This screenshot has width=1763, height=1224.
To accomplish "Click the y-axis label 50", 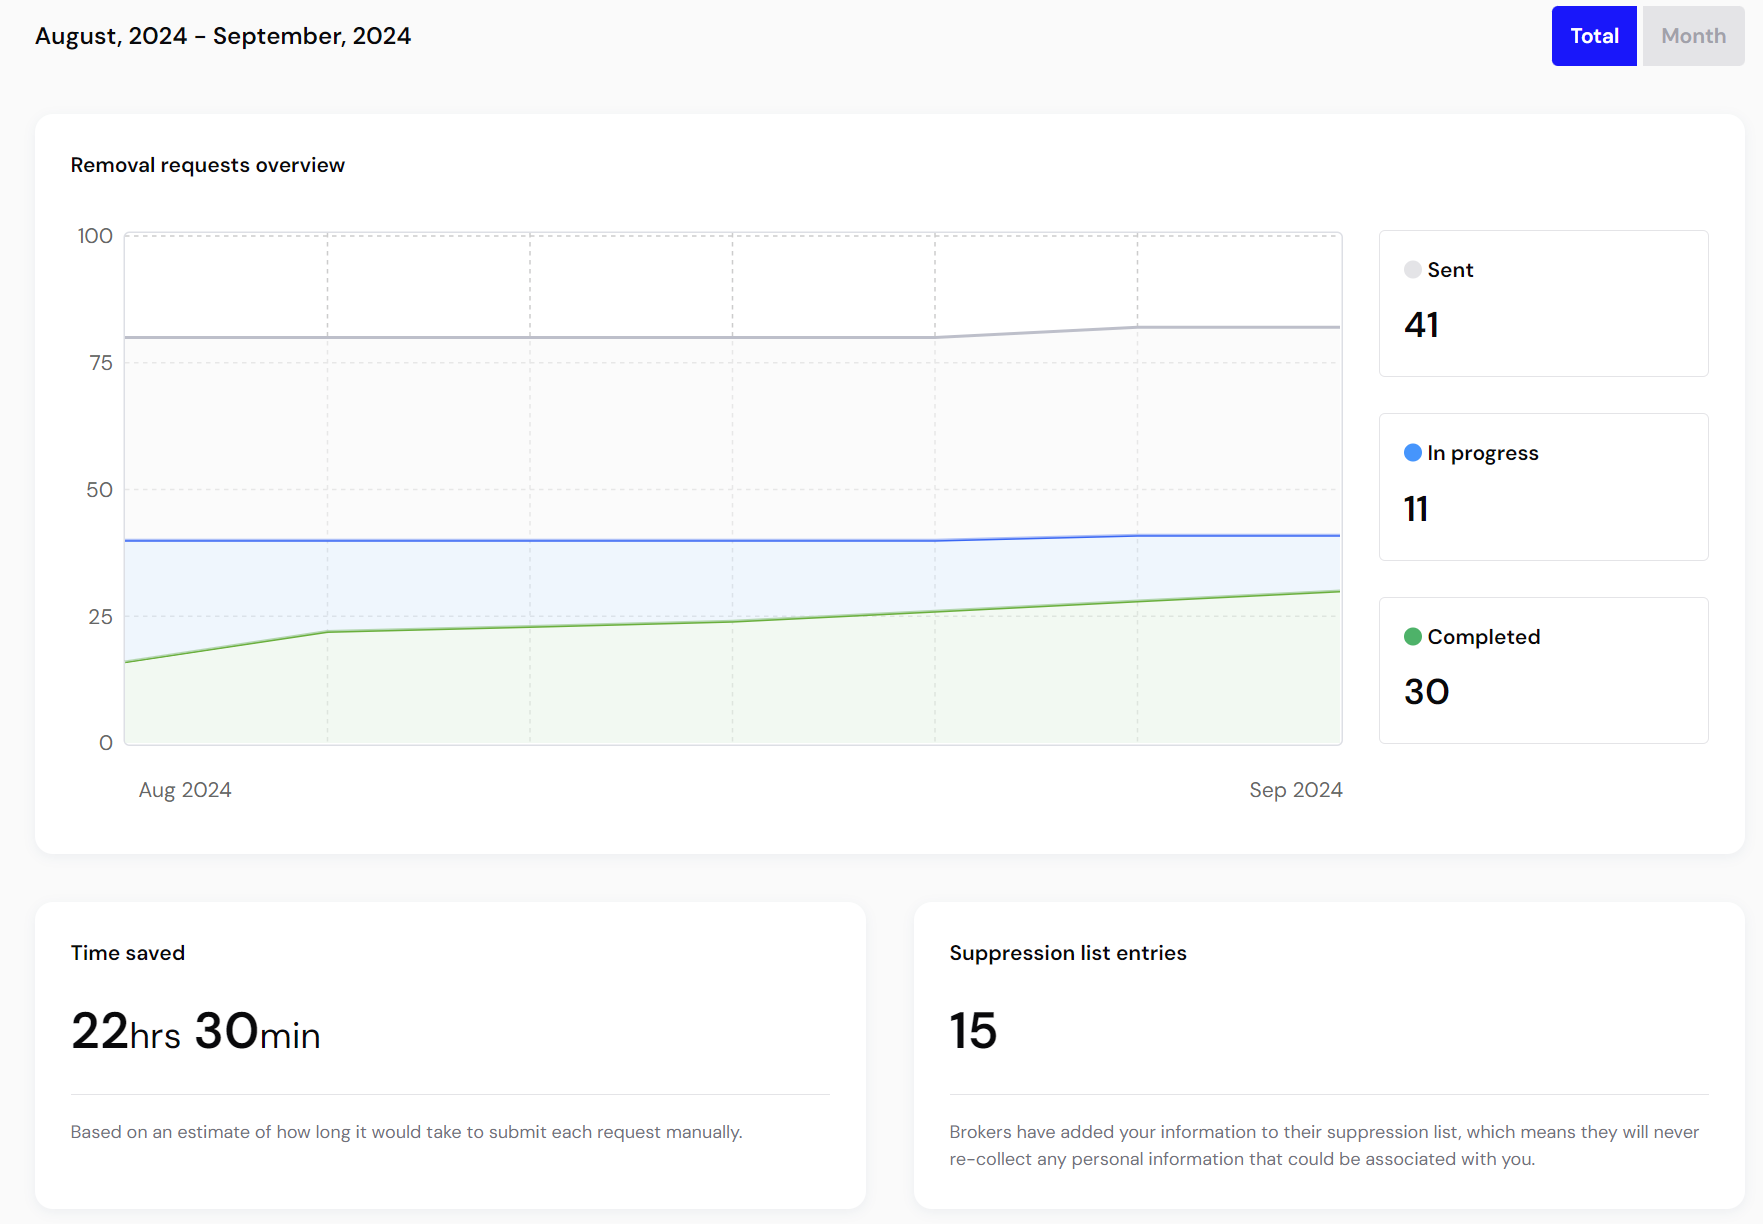I will point(99,490).
